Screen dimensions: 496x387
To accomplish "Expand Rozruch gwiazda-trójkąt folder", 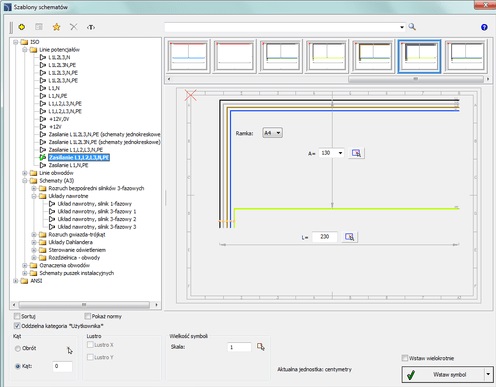I will click(x=34, y=235).
